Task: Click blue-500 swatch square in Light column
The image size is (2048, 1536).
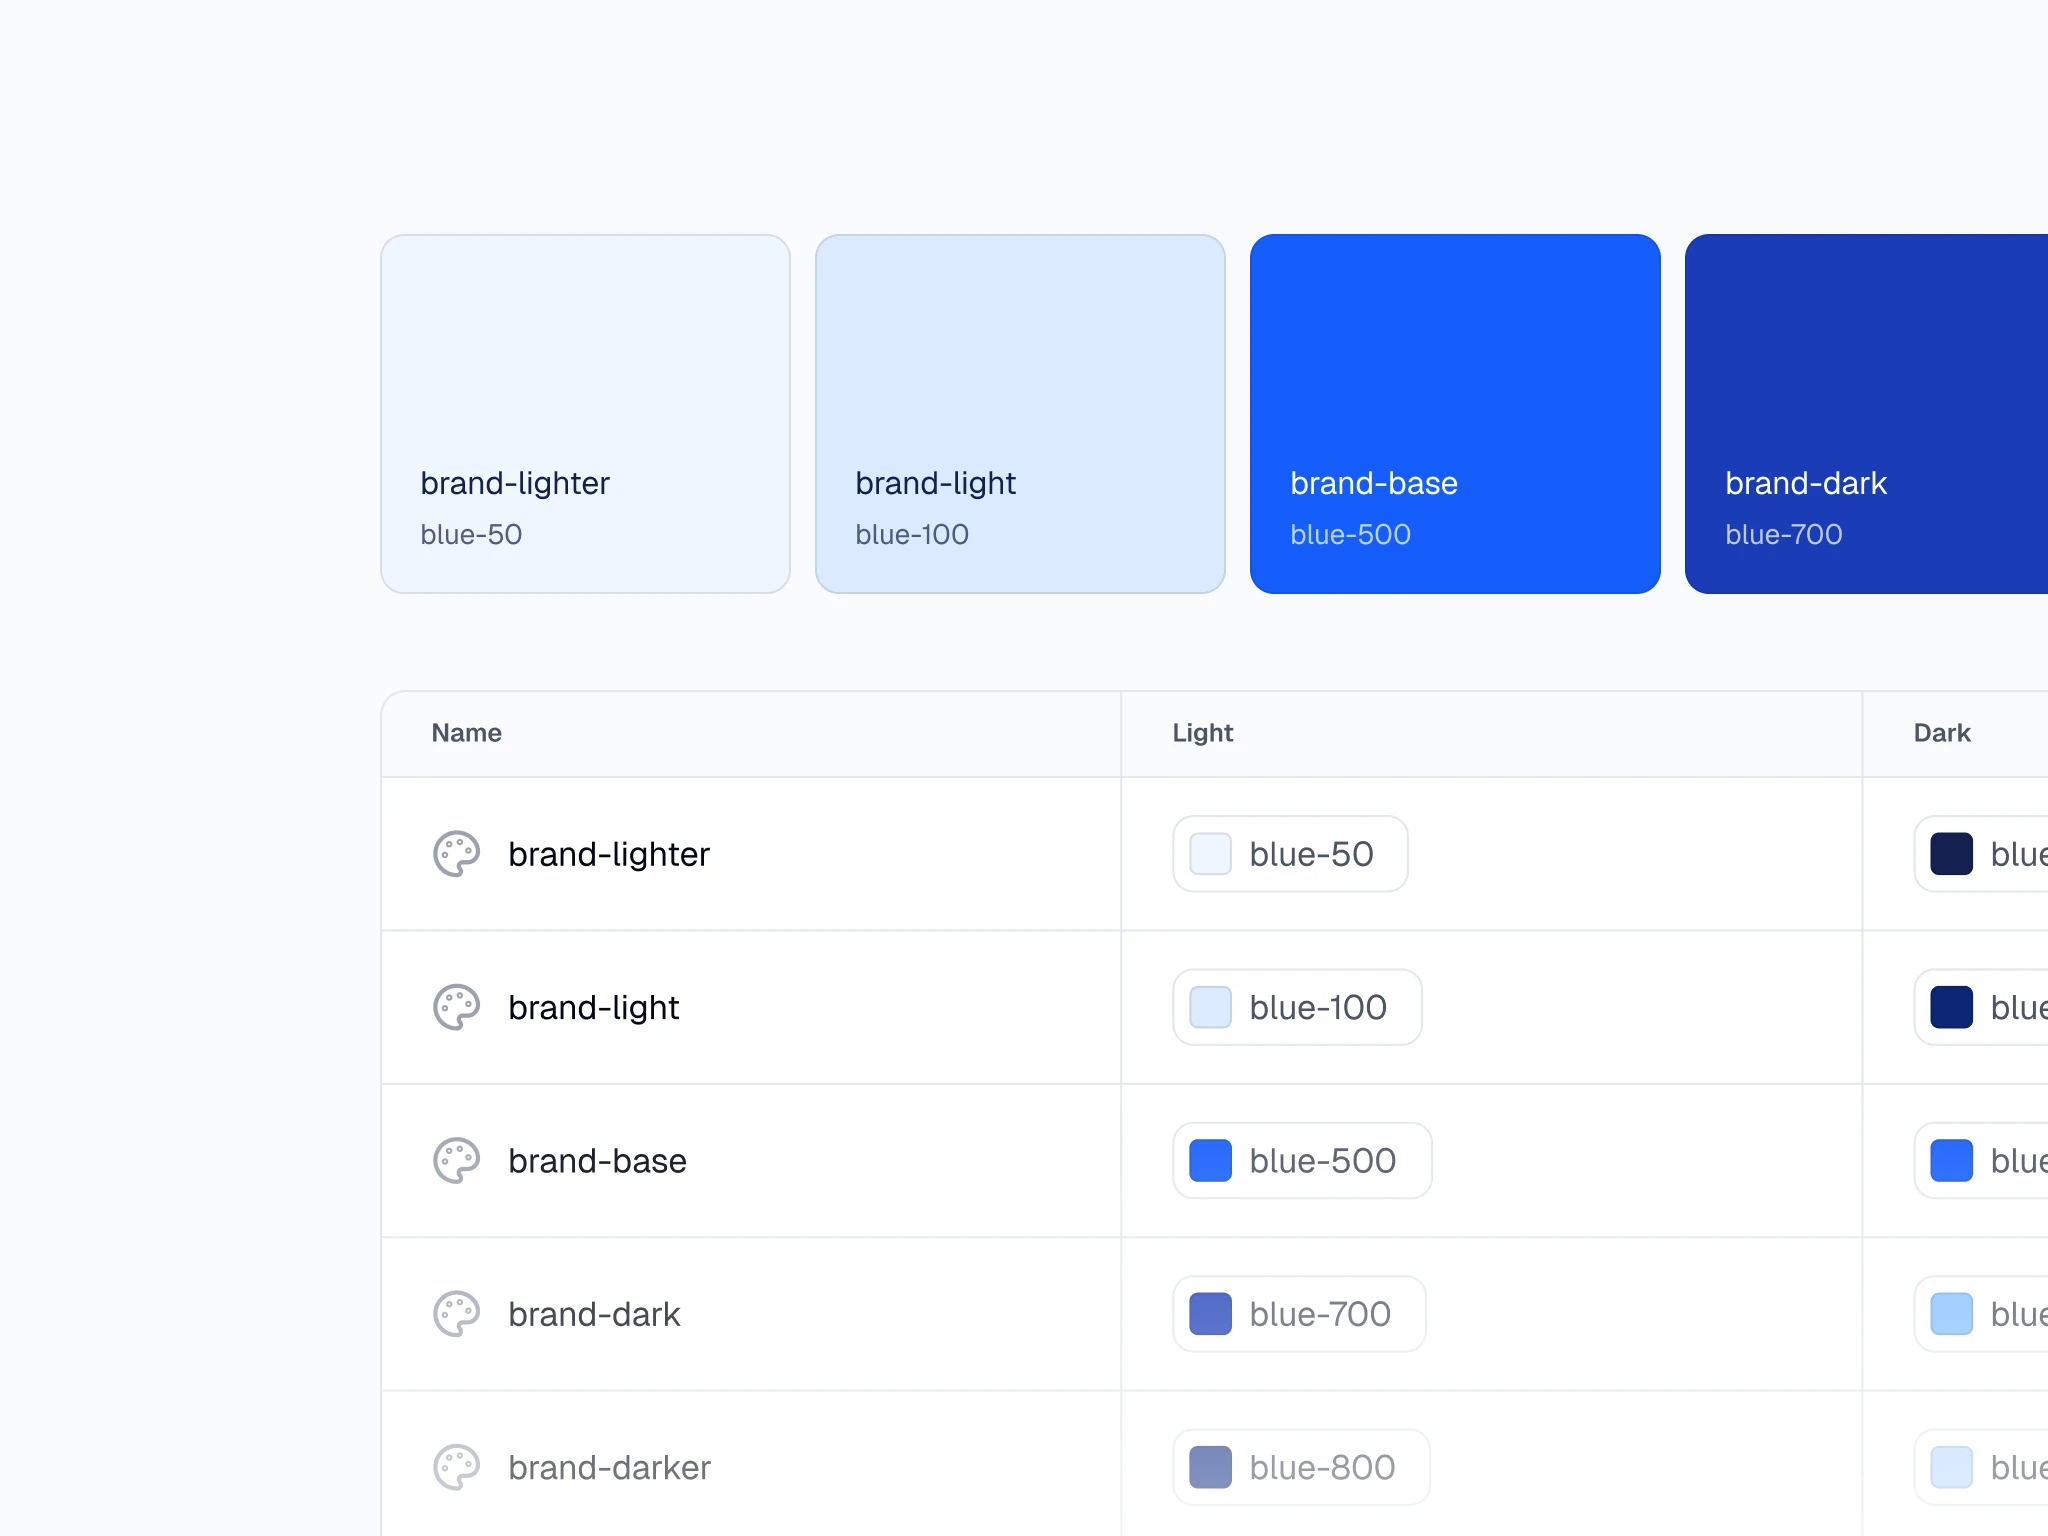Action: [1210, 1160]
